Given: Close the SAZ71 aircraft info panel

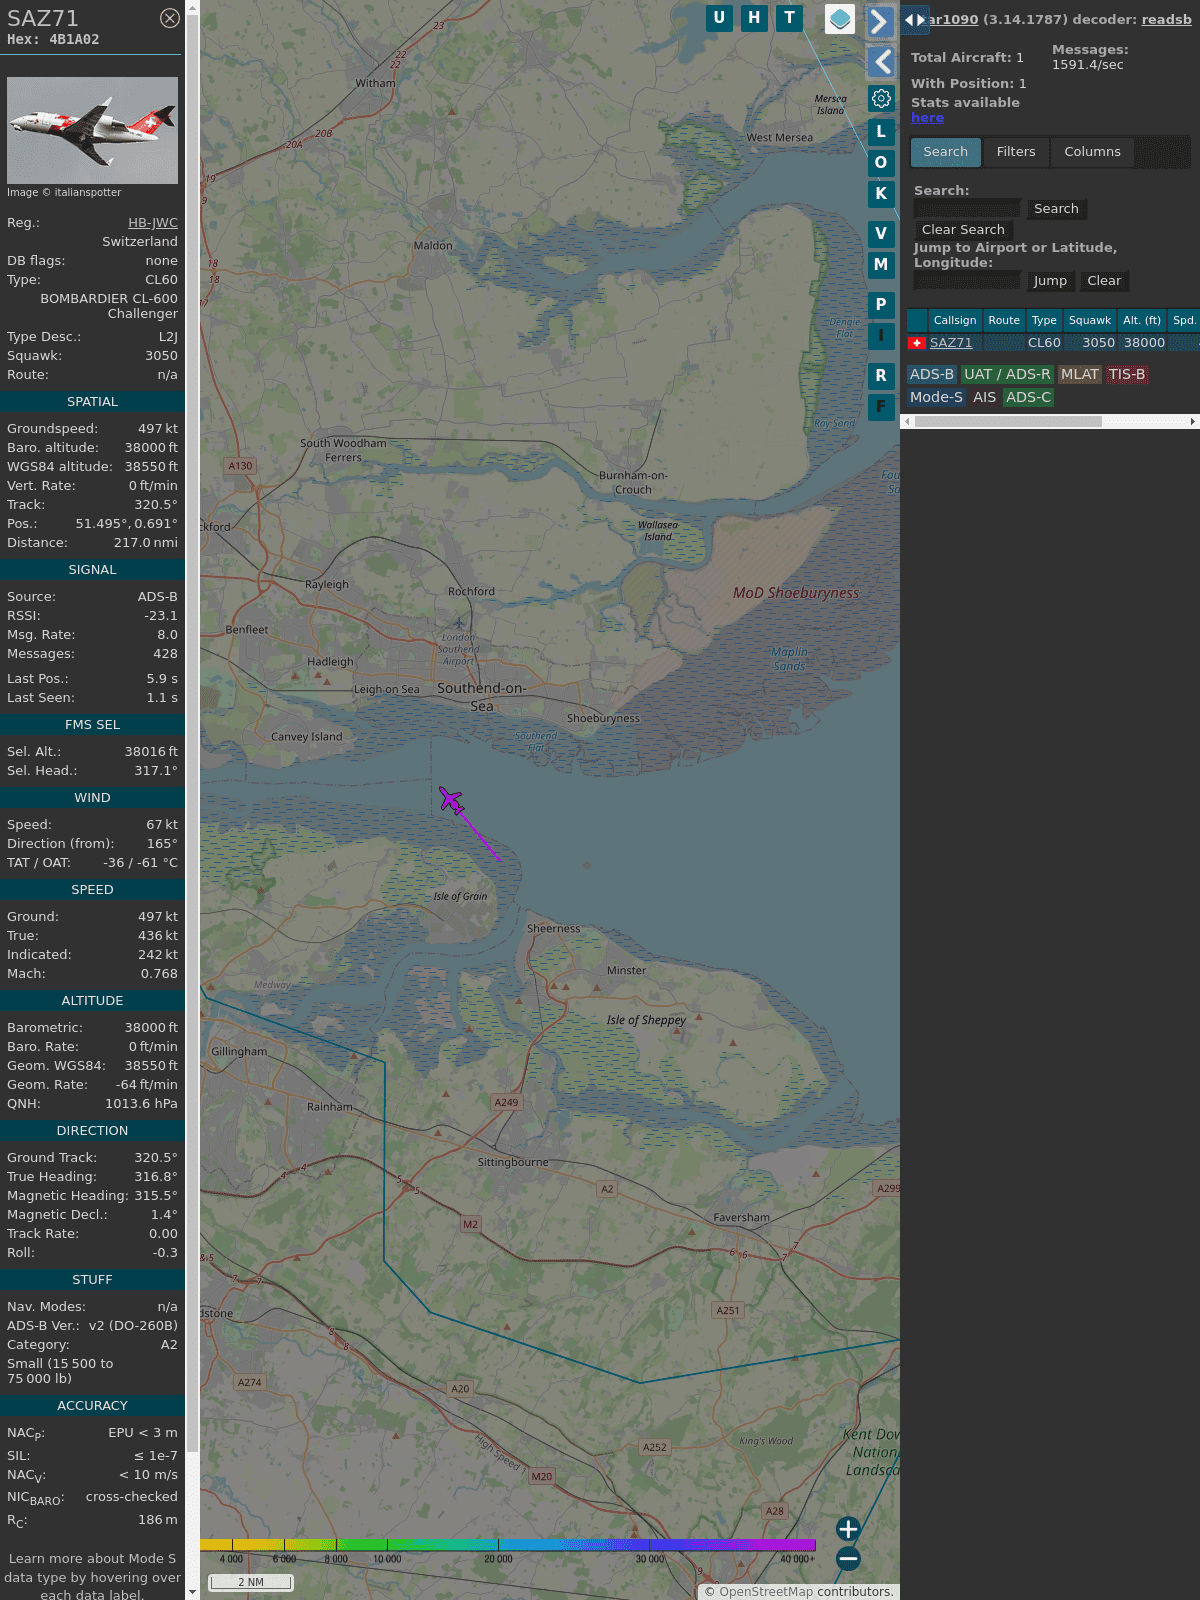Looking at the screenshot, I should (x=170, y=18).
